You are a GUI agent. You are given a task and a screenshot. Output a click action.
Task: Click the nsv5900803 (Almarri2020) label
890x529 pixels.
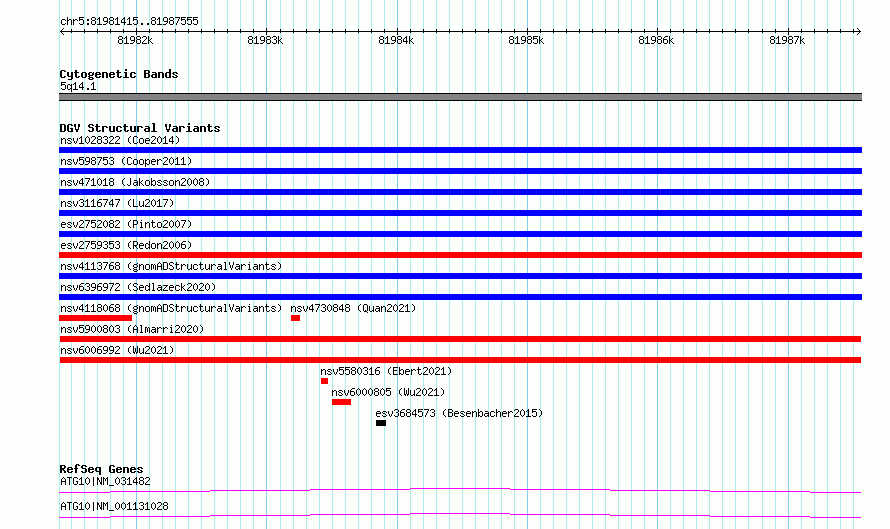132,329
